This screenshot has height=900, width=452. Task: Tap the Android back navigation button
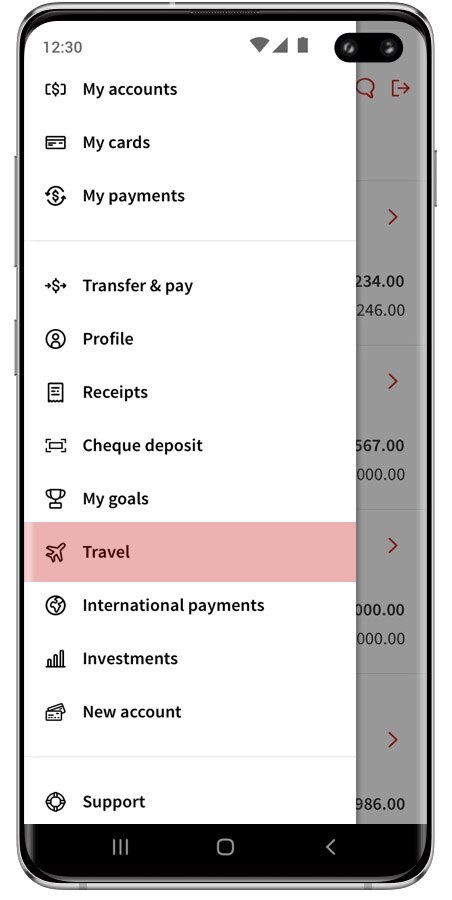330,847
